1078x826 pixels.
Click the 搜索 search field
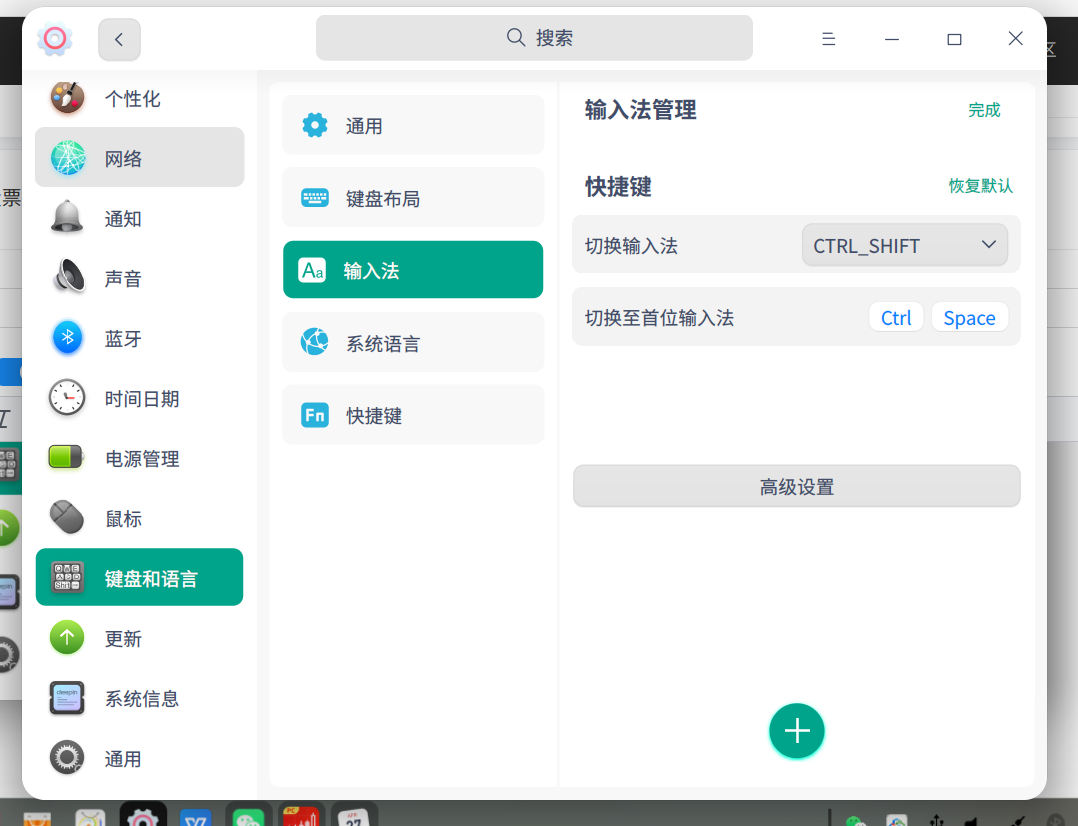pyautogui.click(x=534, y=38)
